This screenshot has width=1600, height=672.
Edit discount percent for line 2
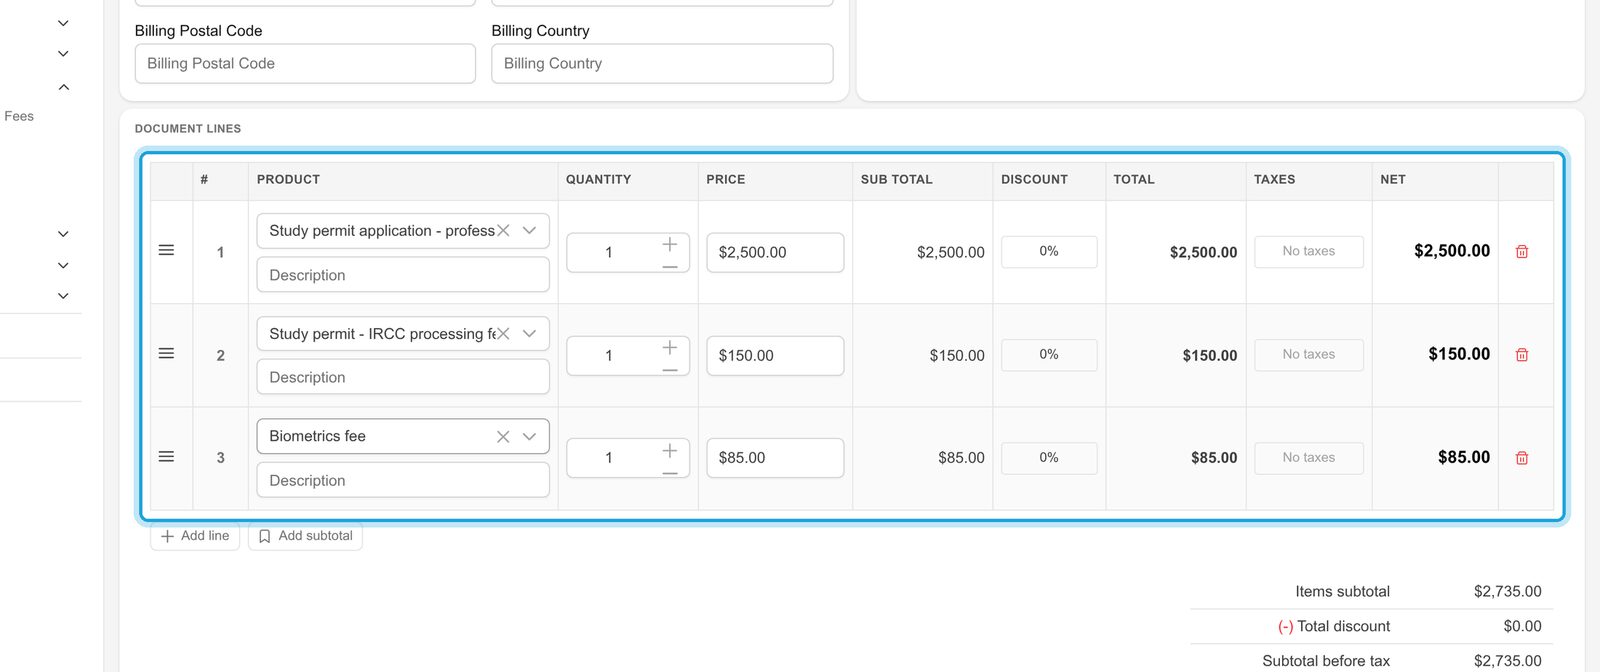click(x=1049, y=354)
